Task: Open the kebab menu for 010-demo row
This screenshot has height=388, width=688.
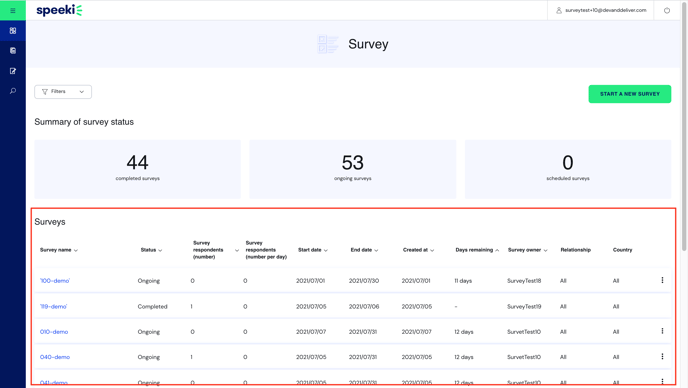Action: click(662, 331)
